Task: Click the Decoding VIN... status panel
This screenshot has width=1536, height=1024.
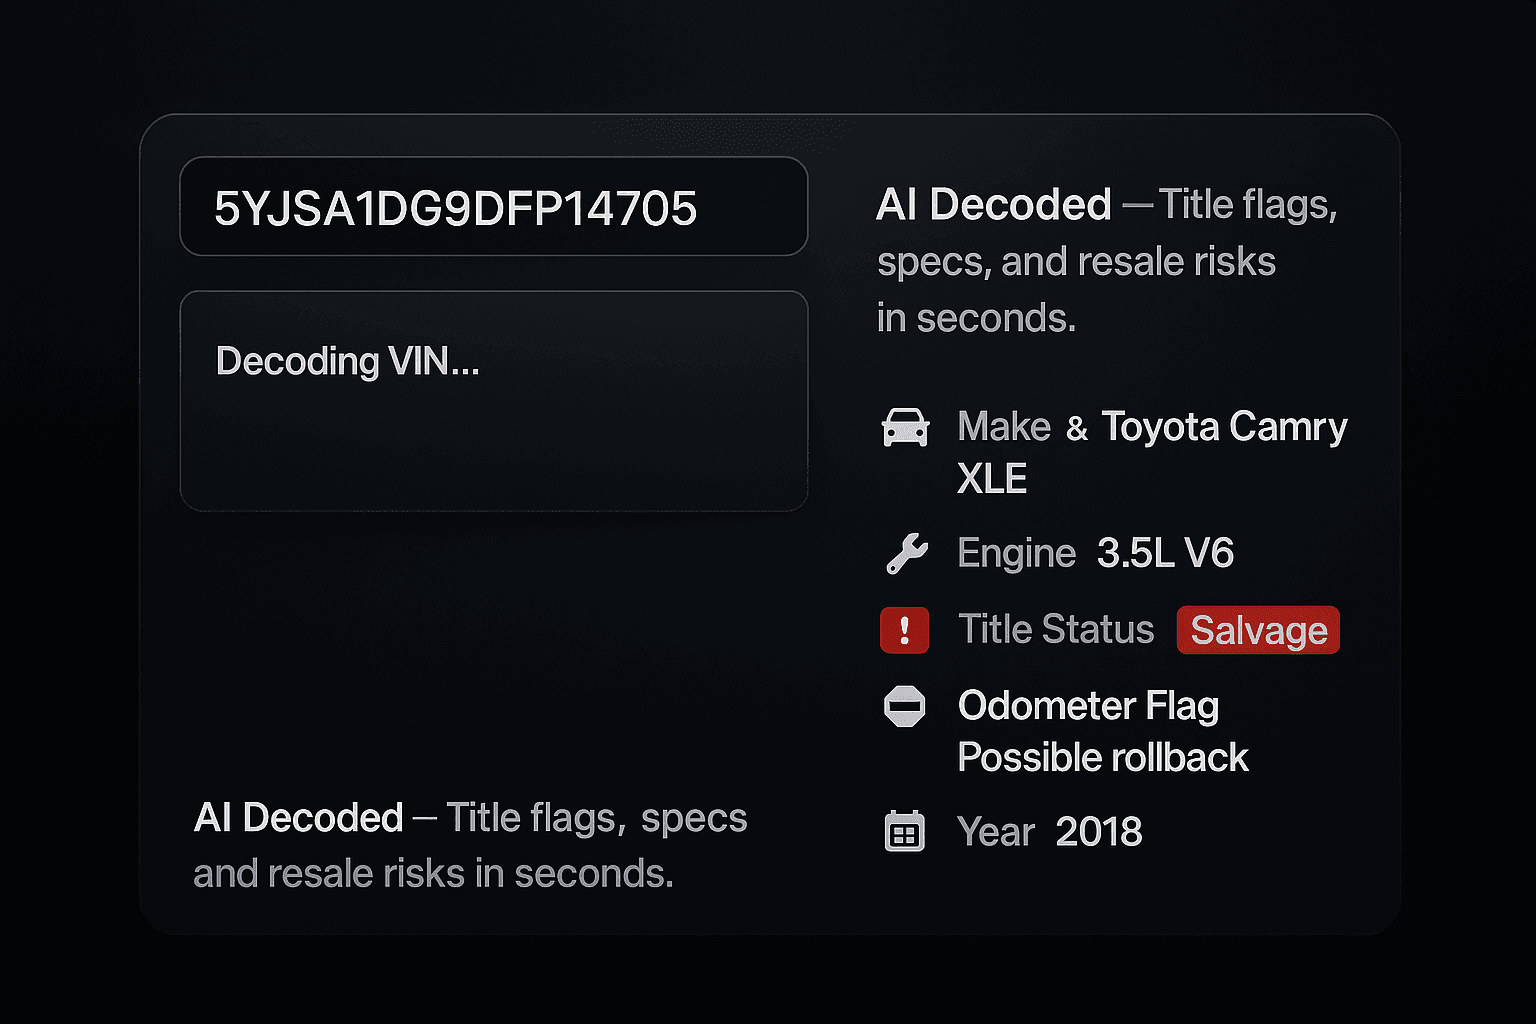Action: pyautogui.click(x=494, y=401)
